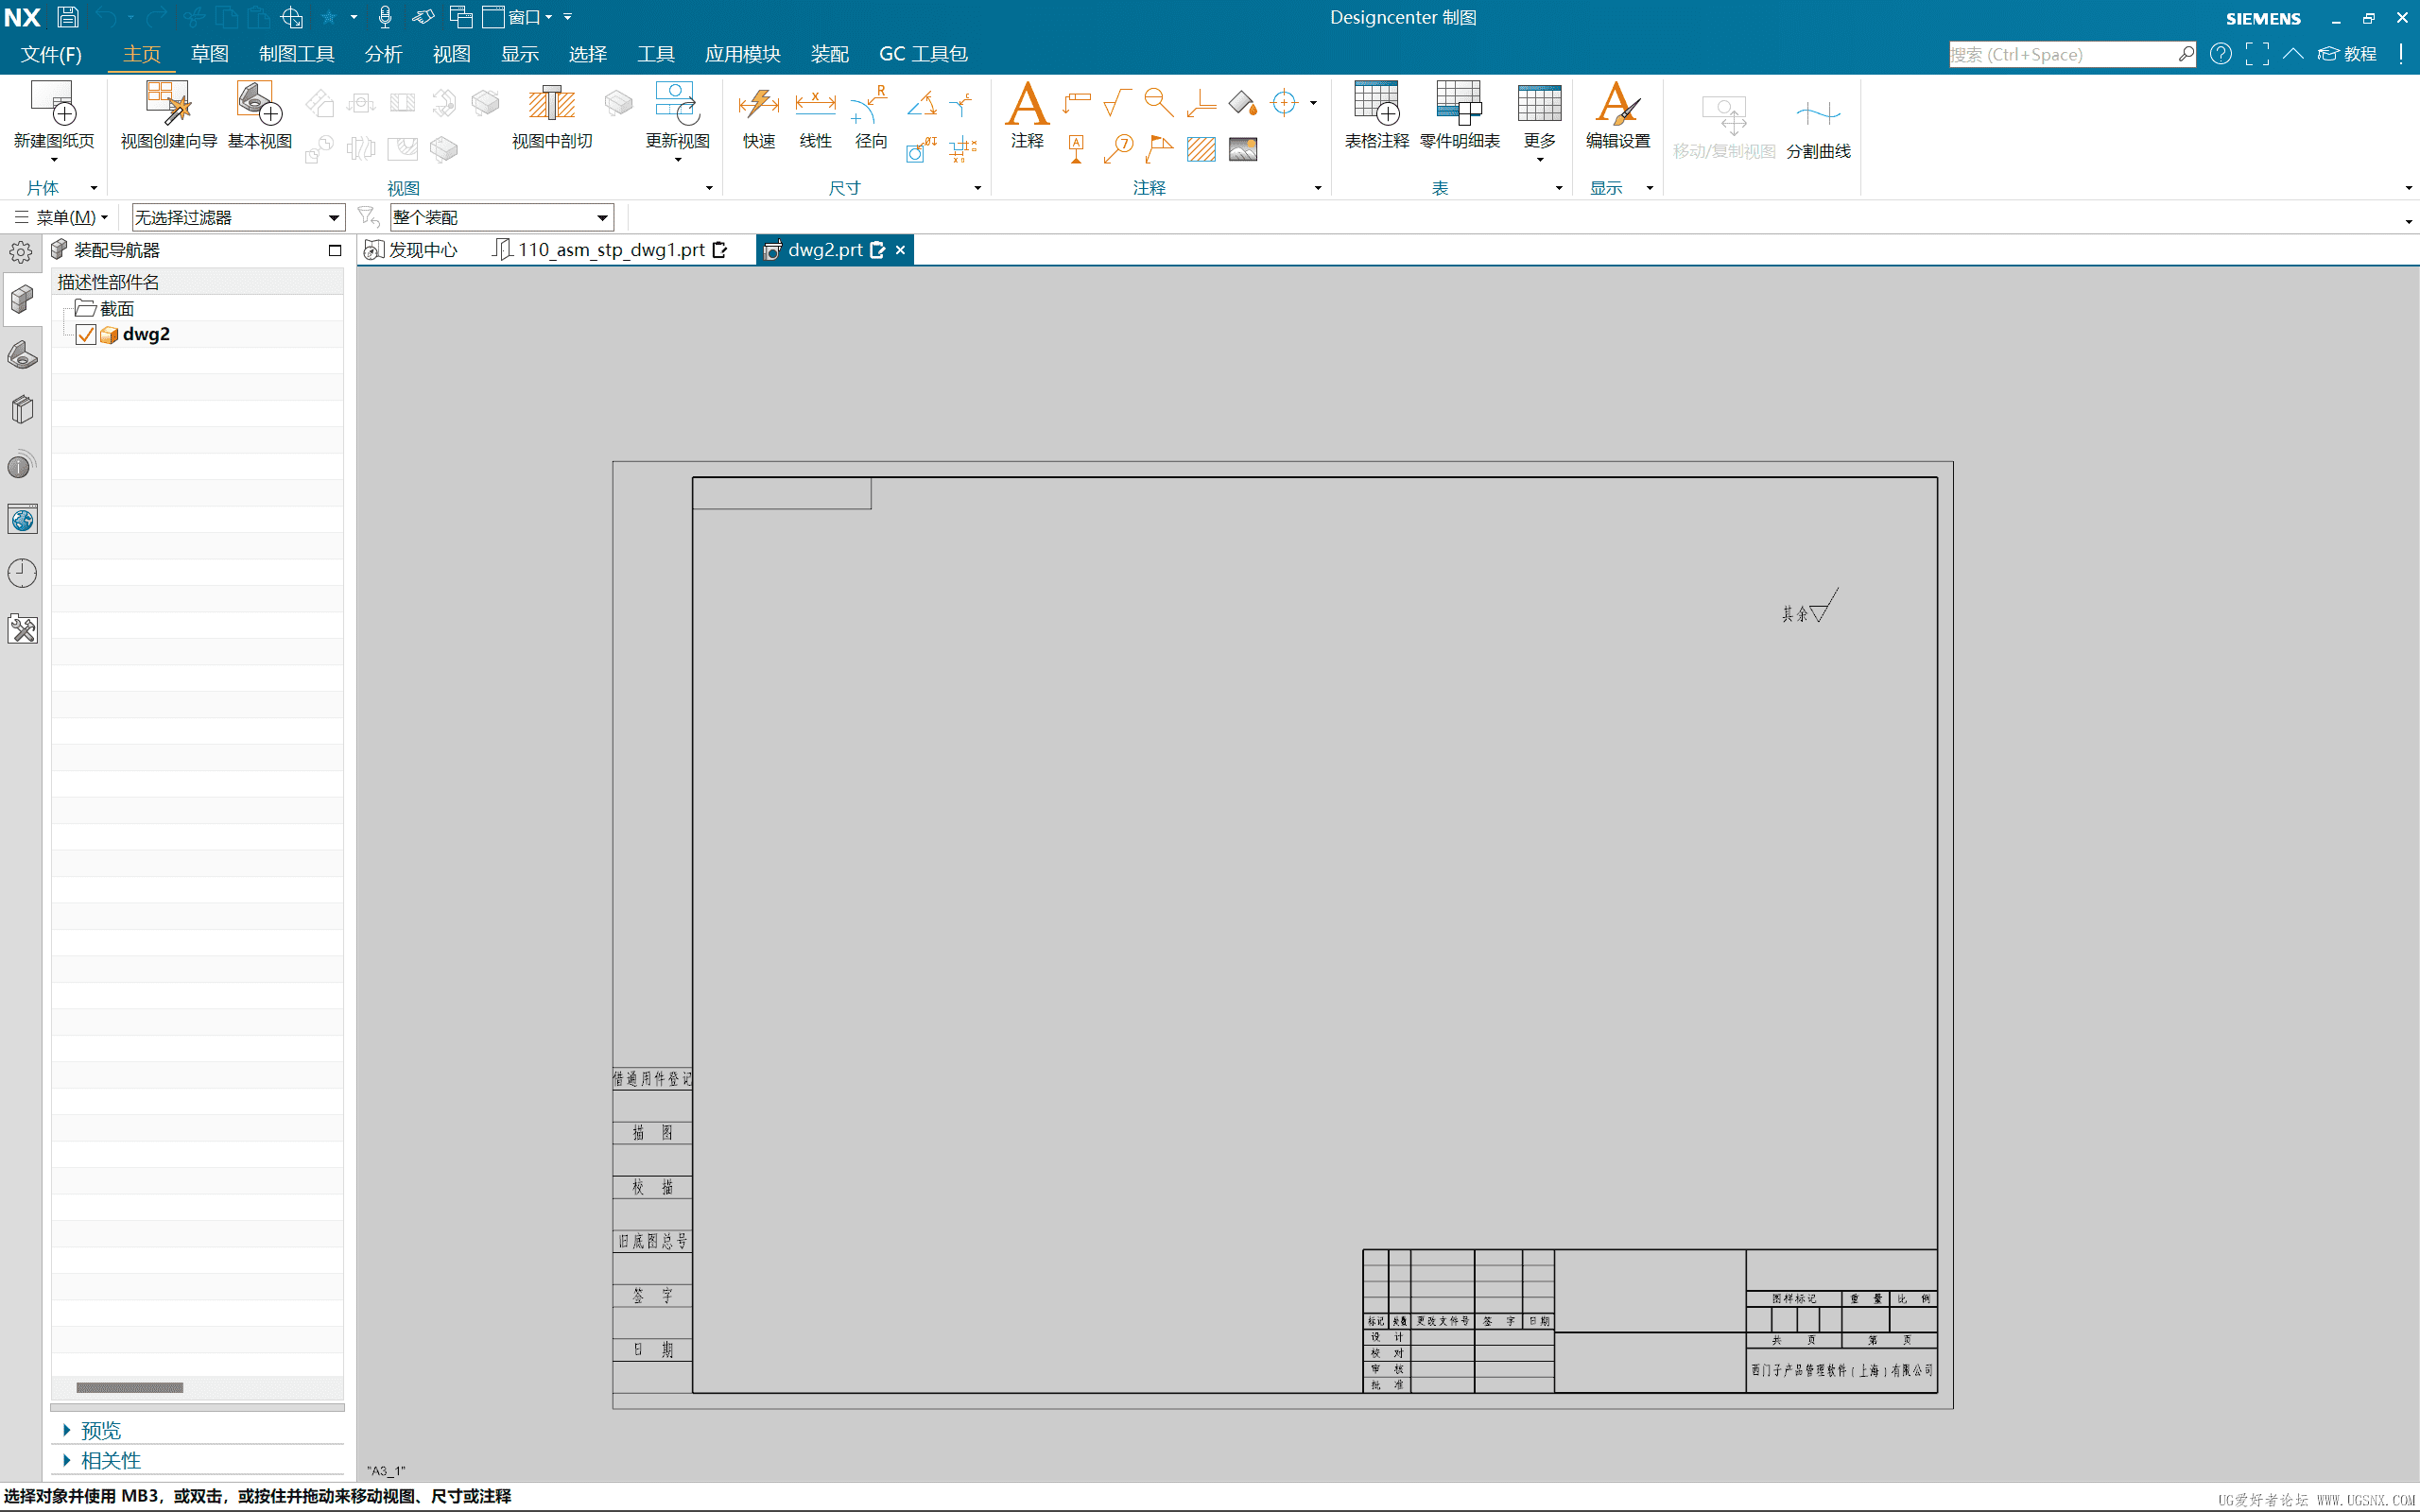Open the Assembly Navigator sidebar tab icon
2420x1512 pixels.
pos(22,299)
